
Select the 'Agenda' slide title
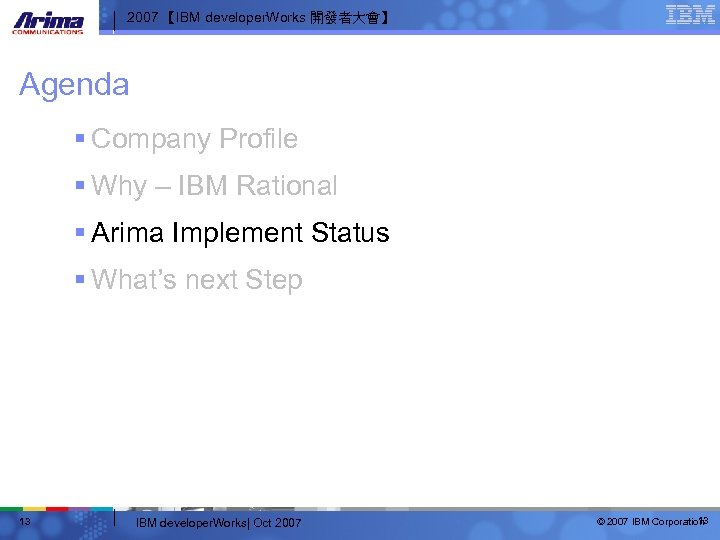74,85
